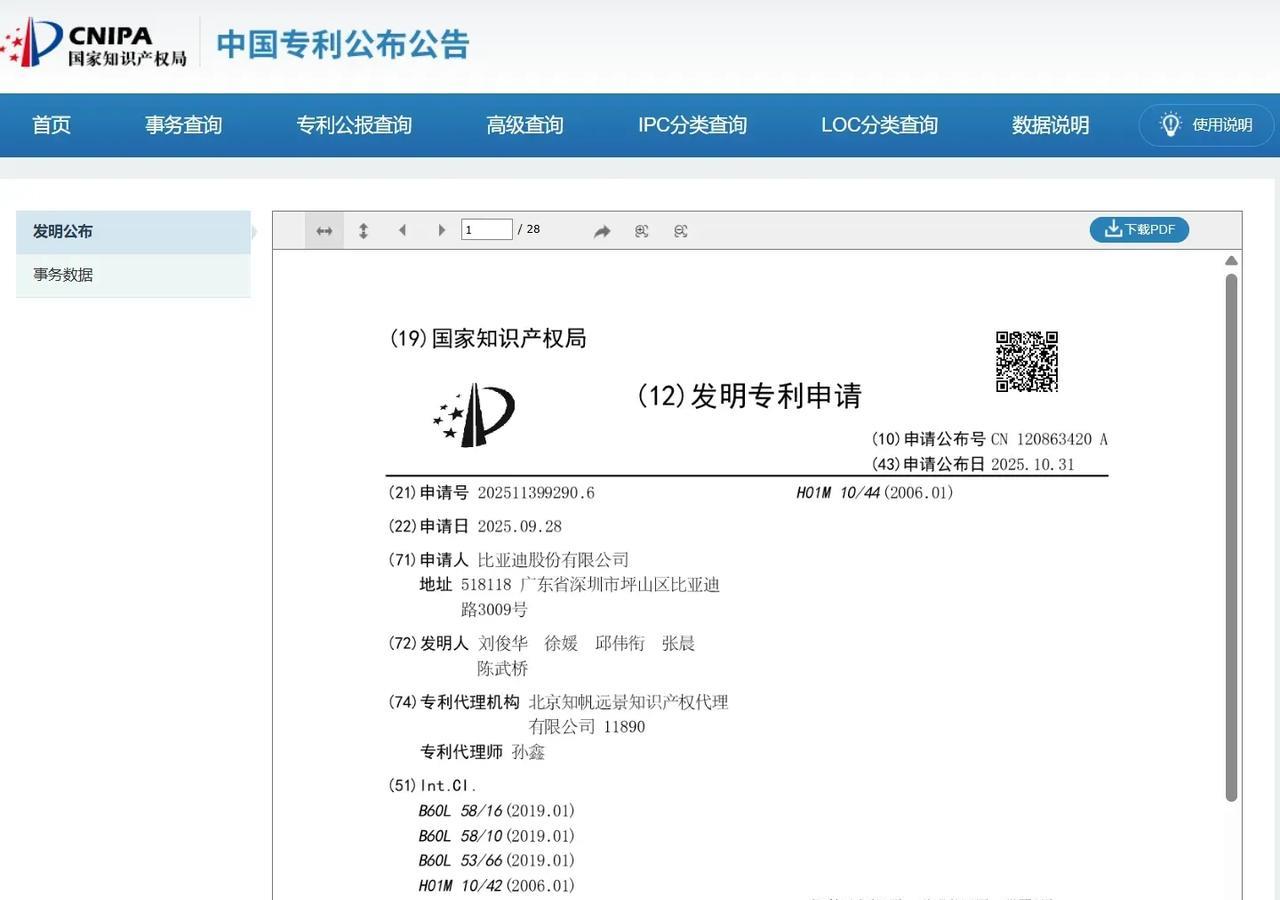Go to 专利公报查询 in the navigation bar
1280x900 pixels.
pyautogui.click(x=354, y=125)
